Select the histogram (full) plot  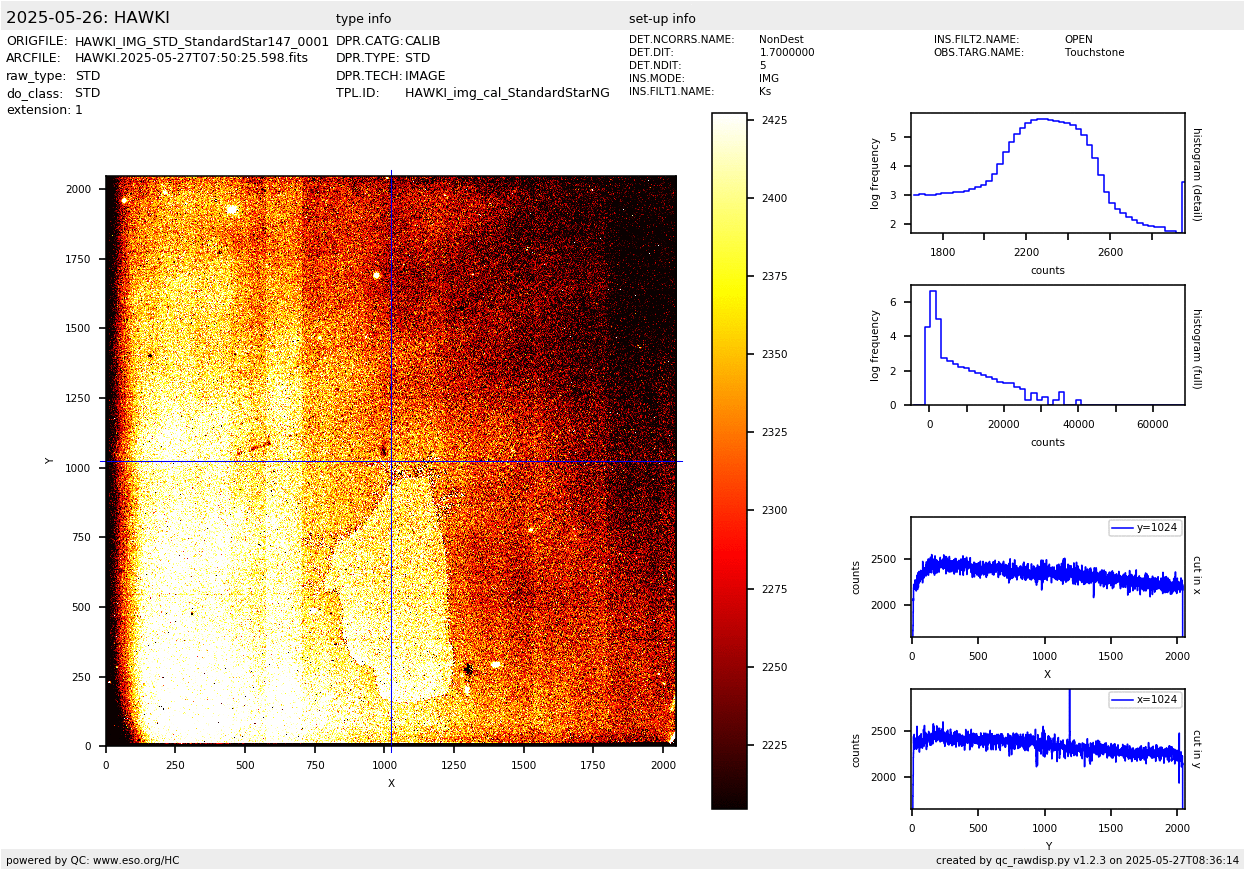tap(1047, 344)
